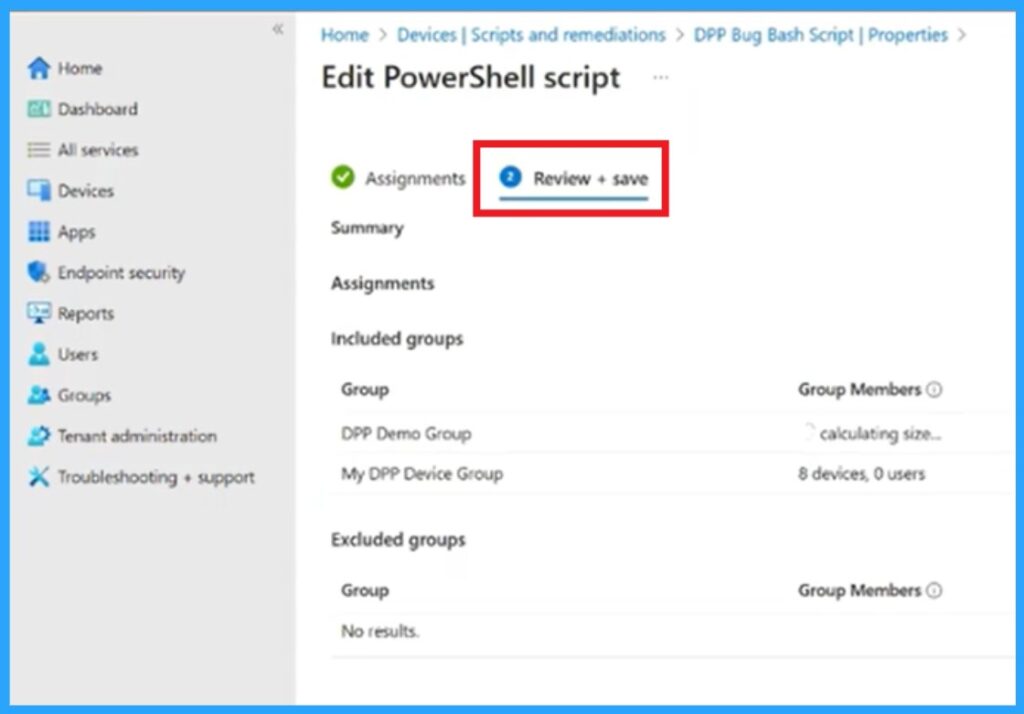Open Tenant administration
The height and width of the screenshot is (714, 1024).
tap(41, 437)
